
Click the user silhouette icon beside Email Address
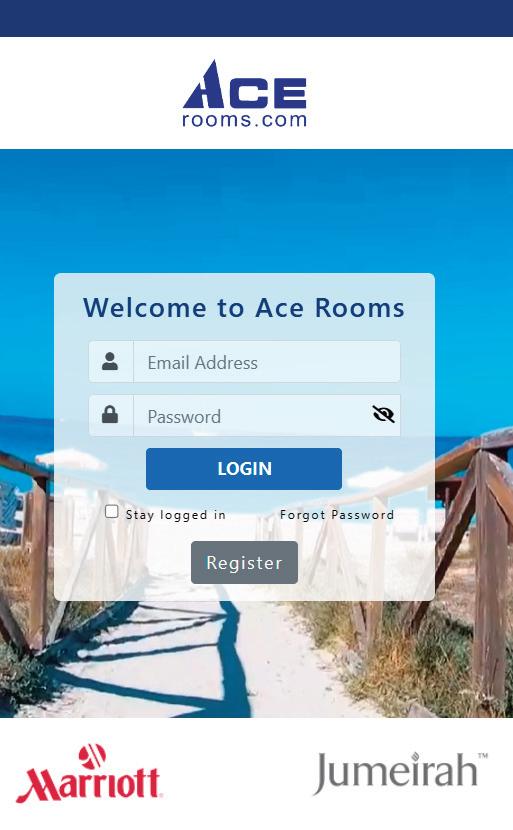110,362
